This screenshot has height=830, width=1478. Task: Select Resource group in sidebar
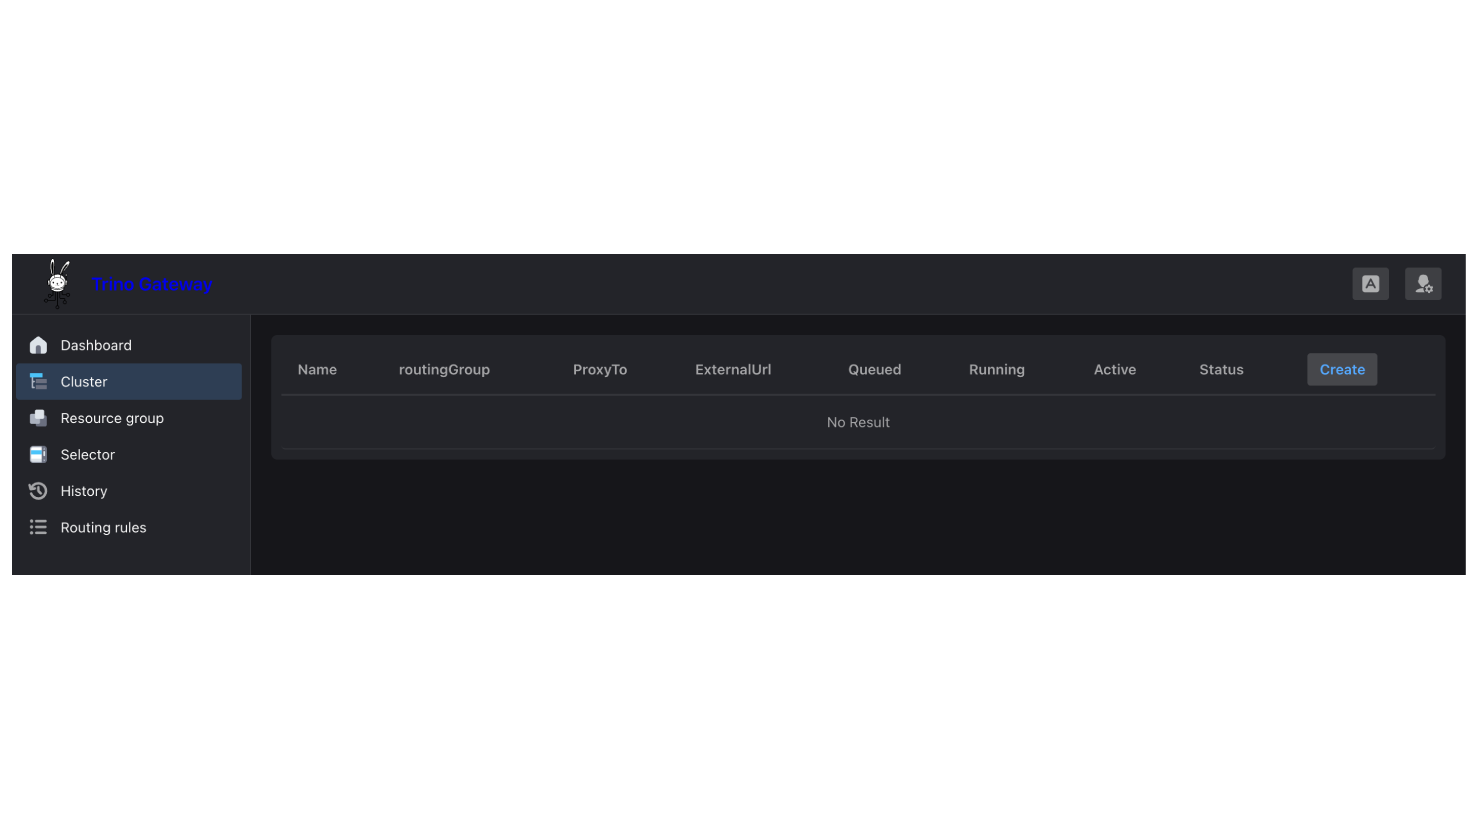pos(112,418)
